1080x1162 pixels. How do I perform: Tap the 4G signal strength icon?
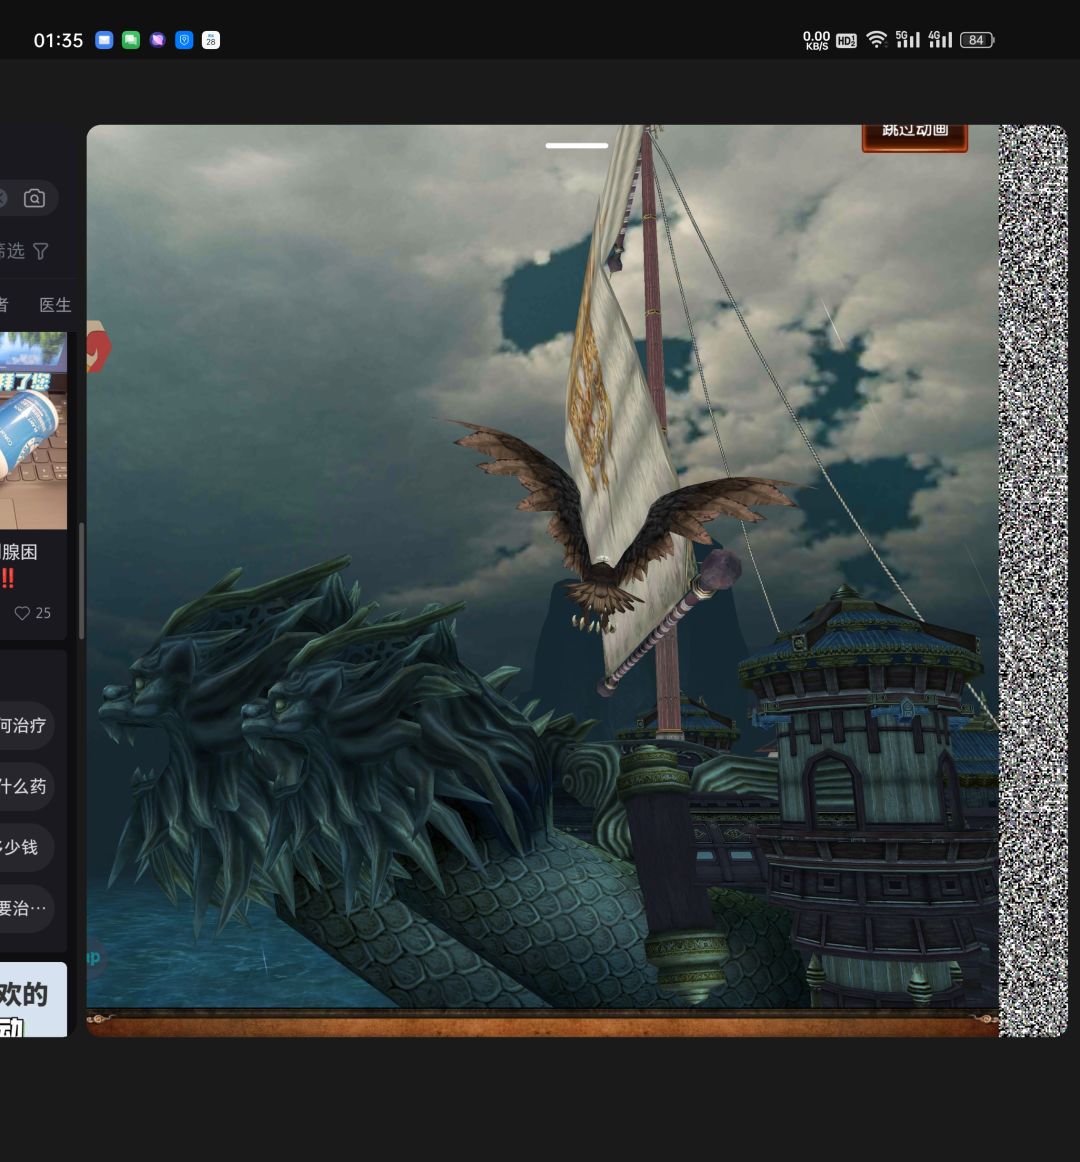tap(940, 40)
